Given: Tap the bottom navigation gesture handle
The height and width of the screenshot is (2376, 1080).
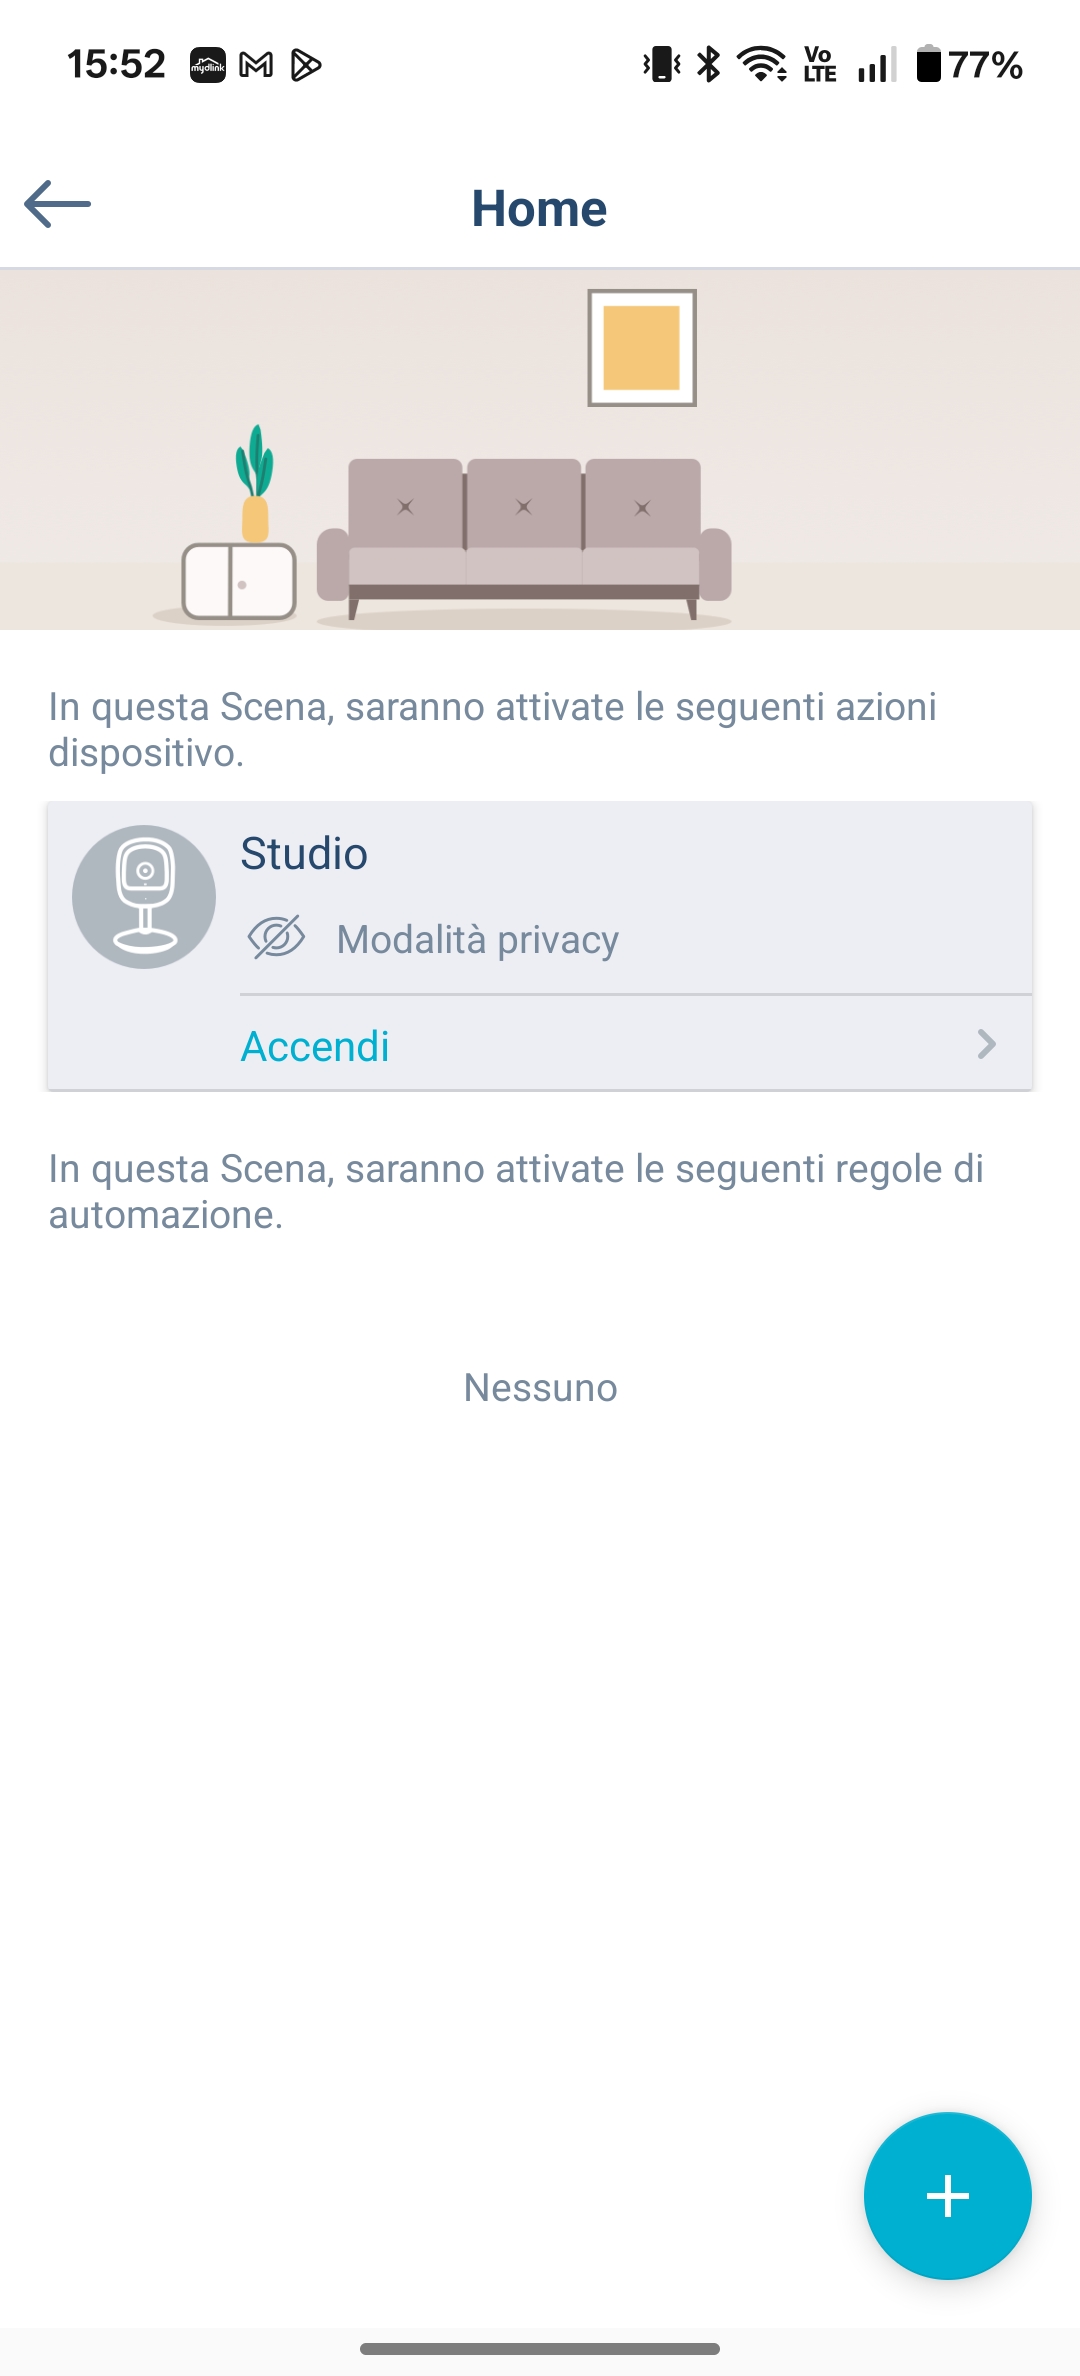Looking at the screenshot, I should coord(540,2349).
